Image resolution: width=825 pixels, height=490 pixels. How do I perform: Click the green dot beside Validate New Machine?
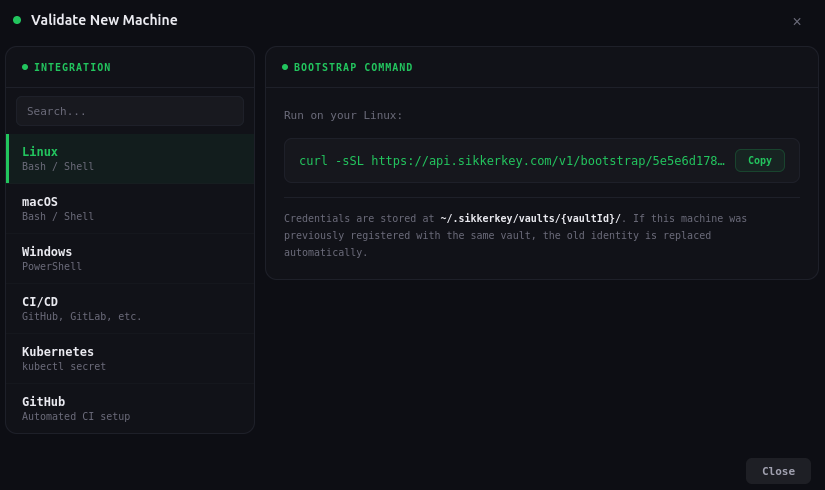click(x=17, y=20)
